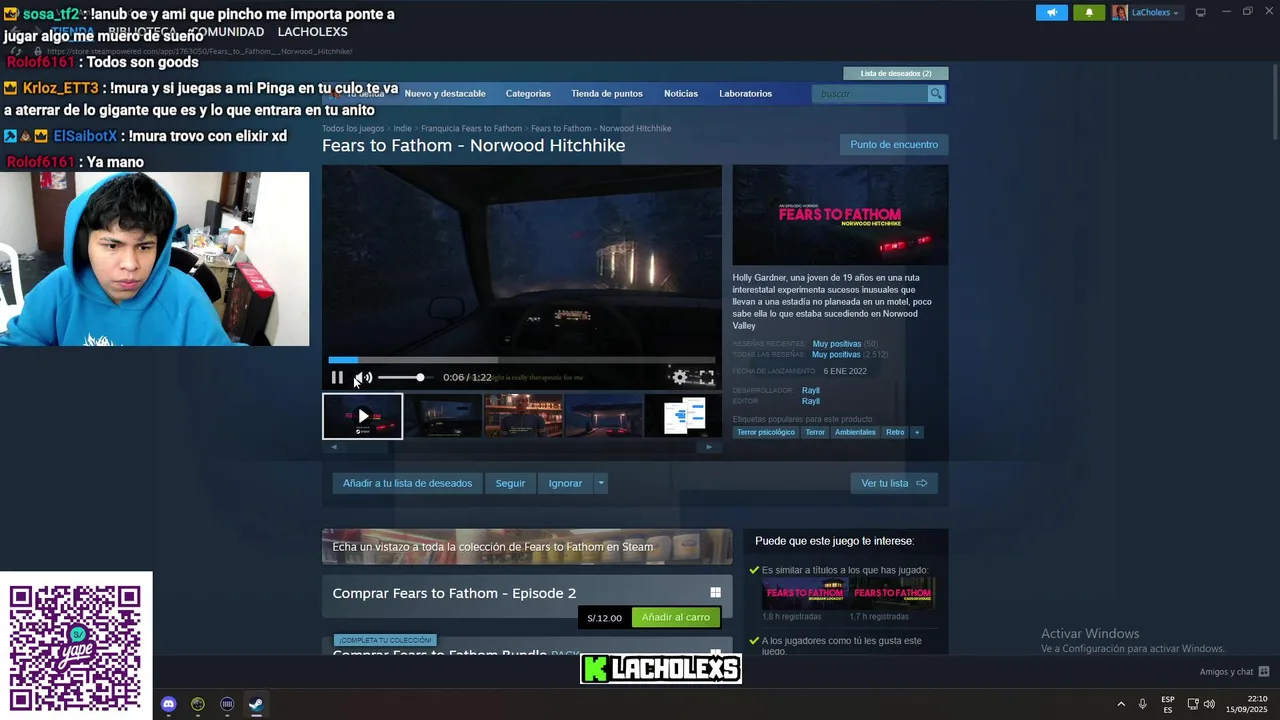Open the game header capsule image
The image size is (1280, 720).
tap(840, 215)
